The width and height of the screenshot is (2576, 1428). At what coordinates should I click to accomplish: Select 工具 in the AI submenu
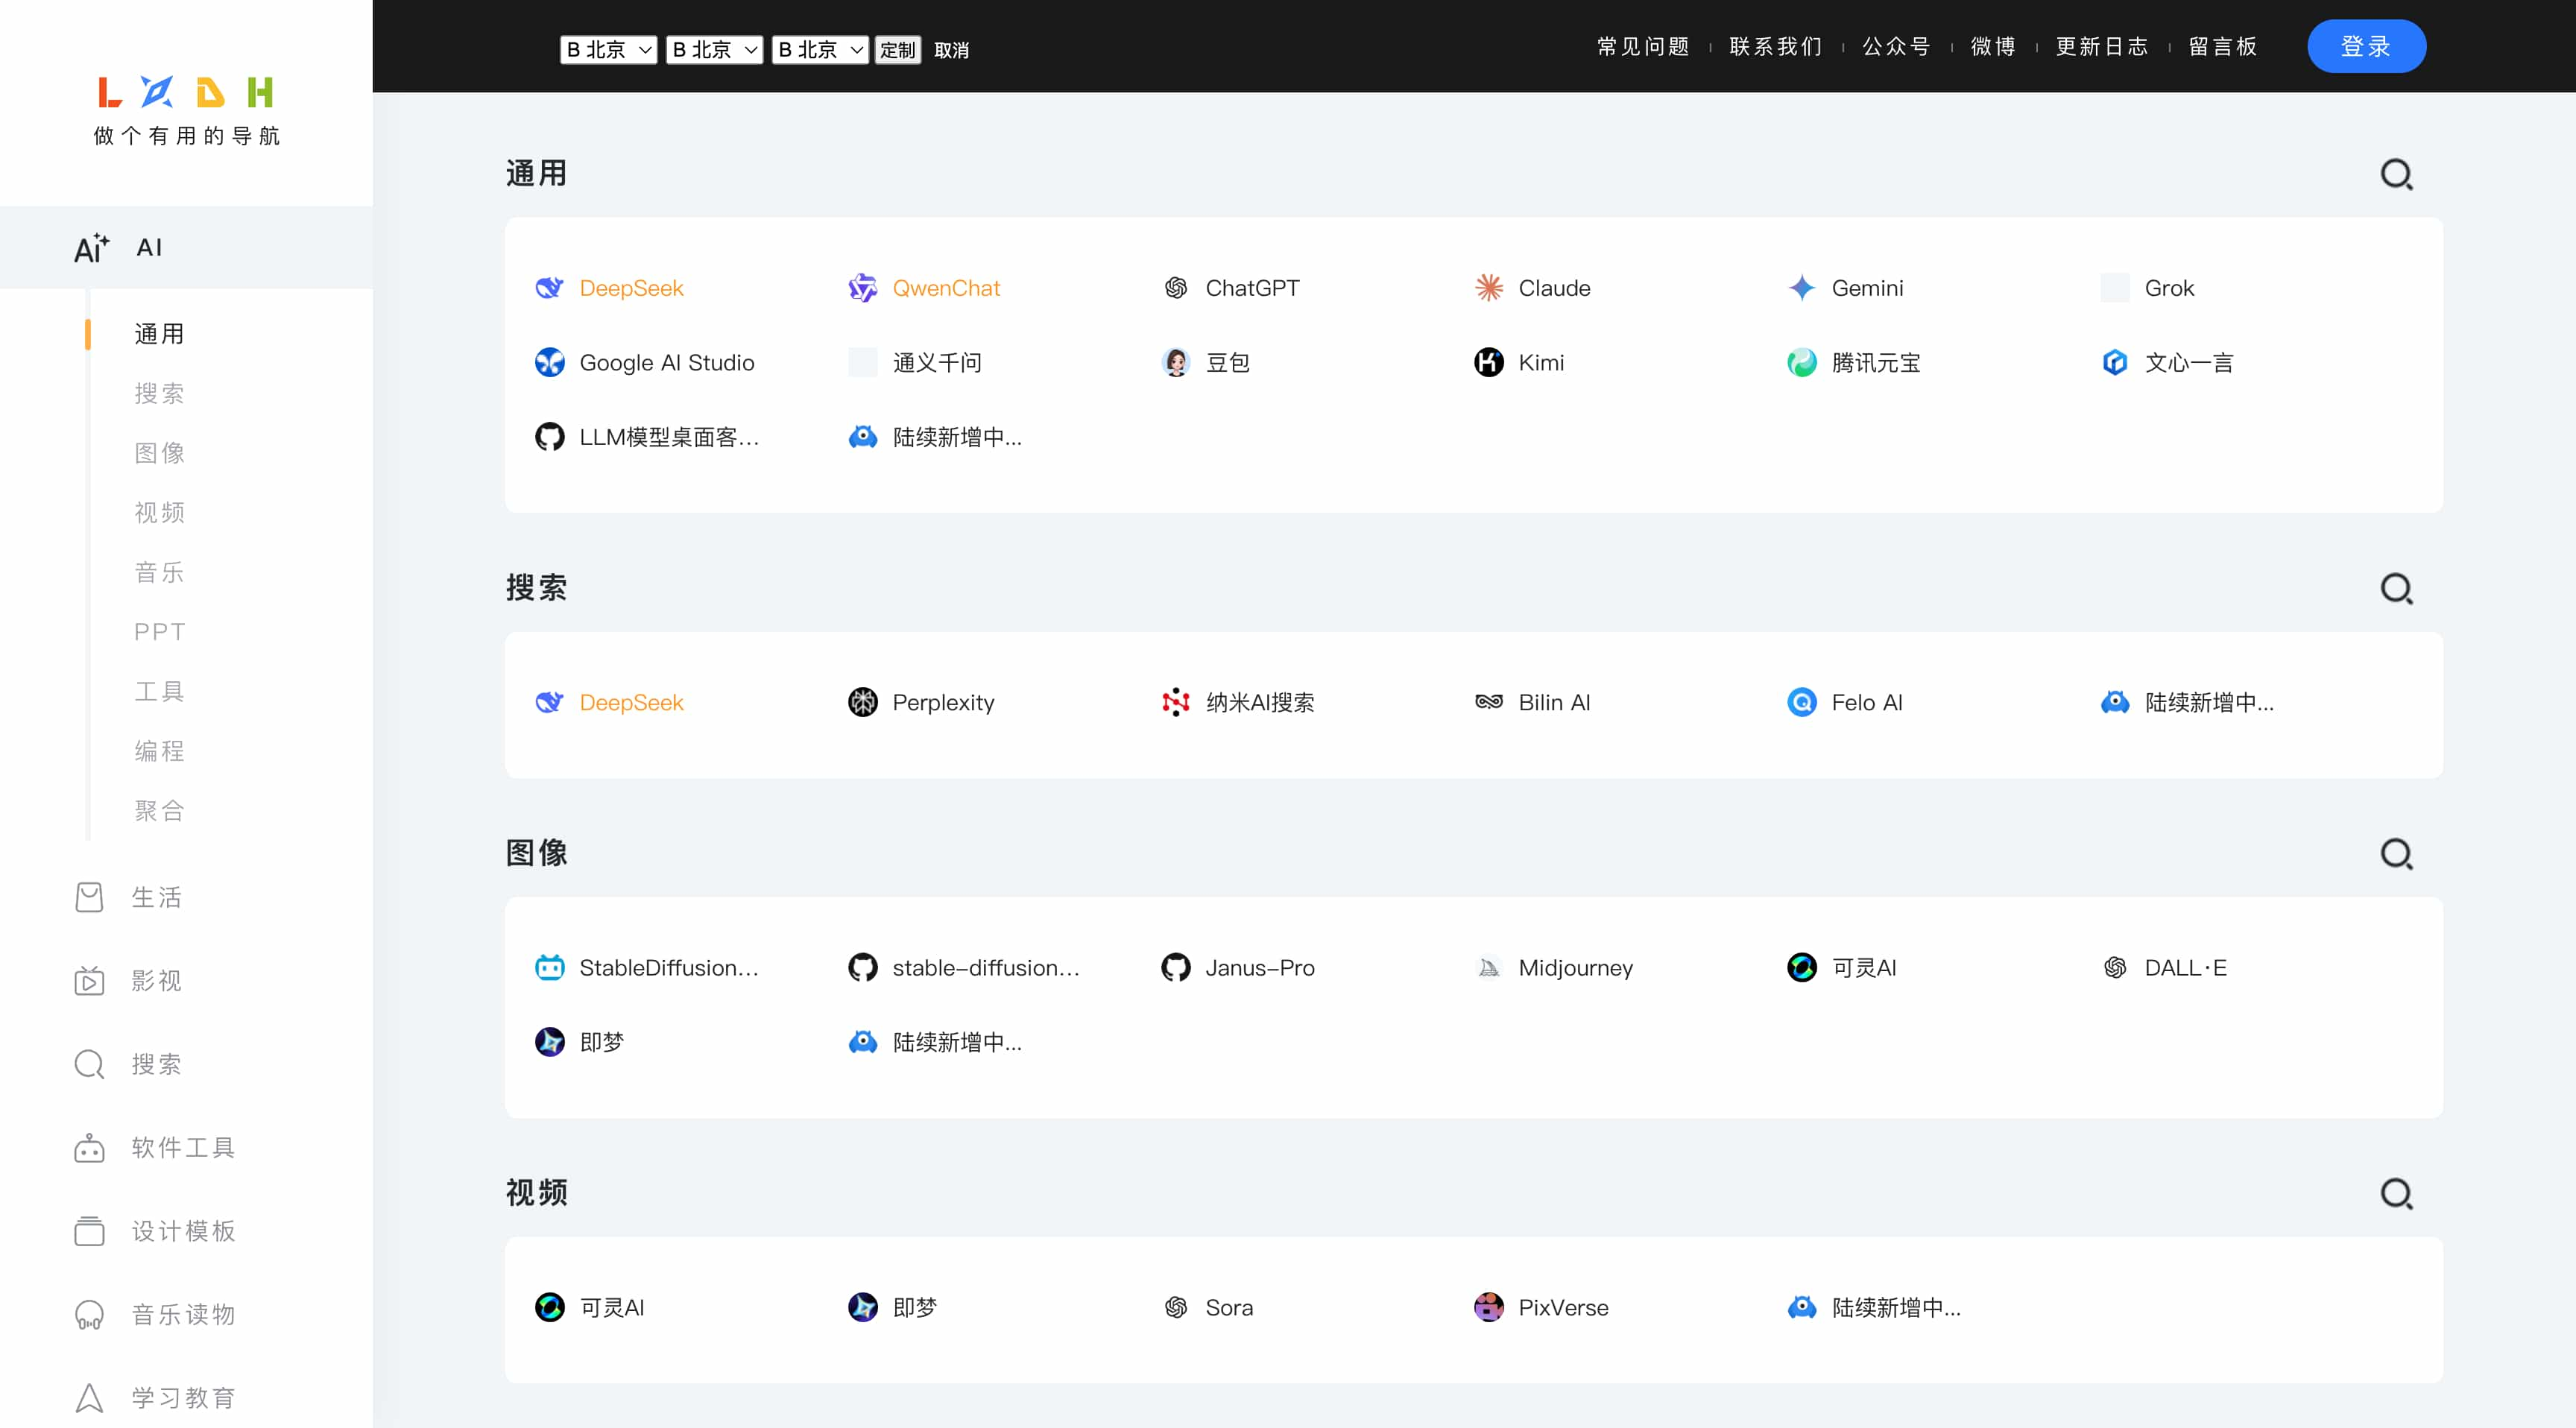click(x=159, y=692)
